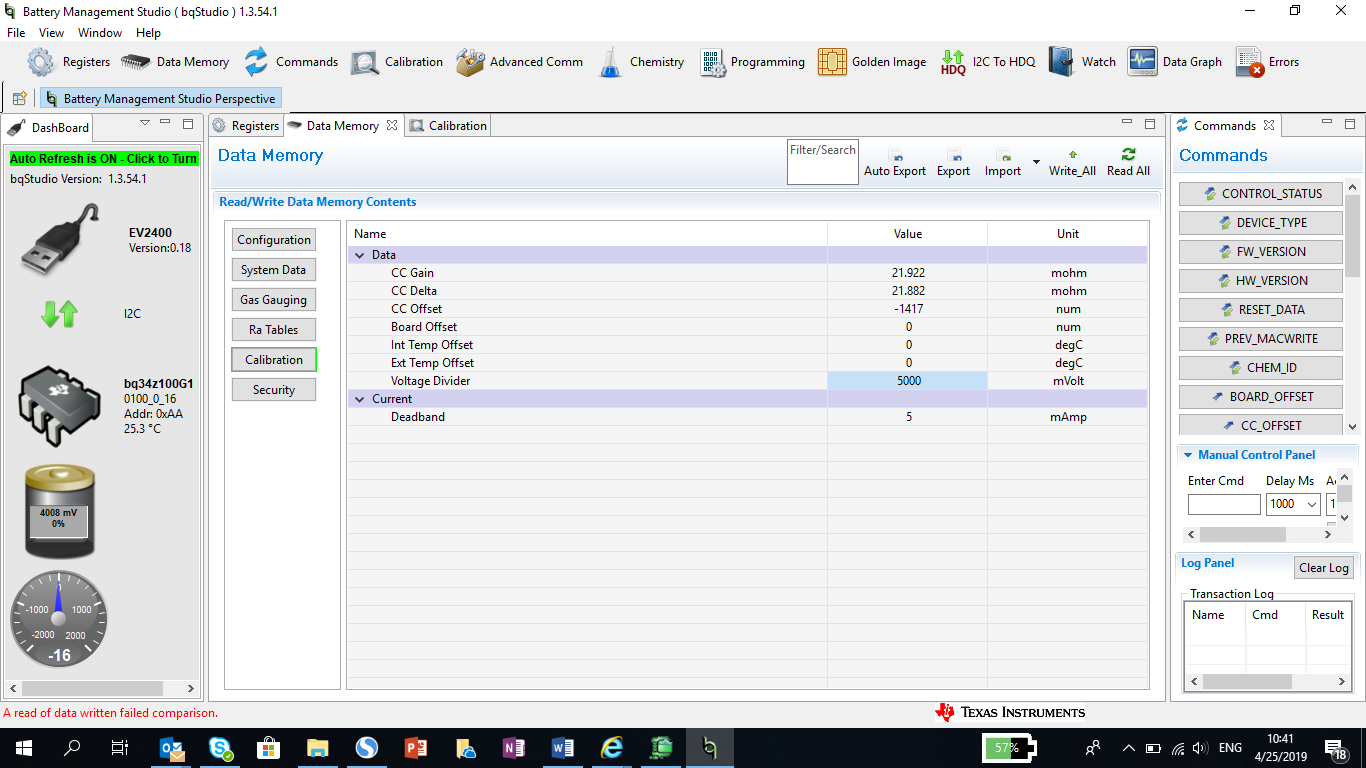Image resolution: width=1366 pixels, height=768 pixels.
Task: Open Word from the taskbar
Action: pos(563,748)
